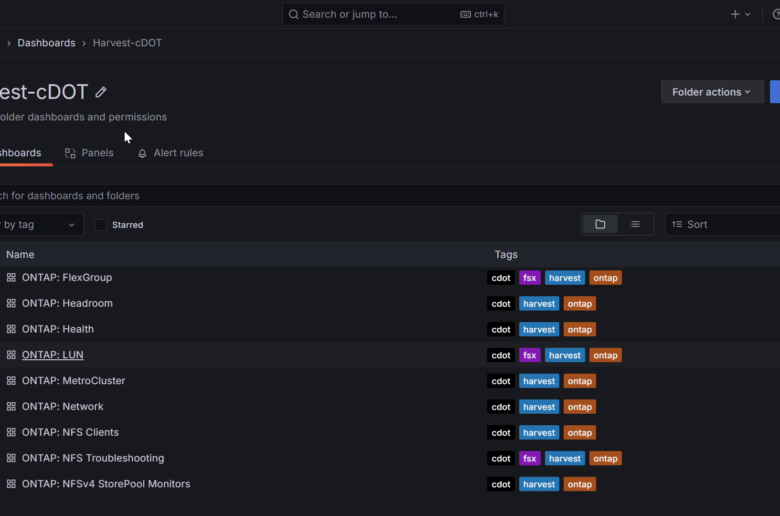
Task: Click the dashboard icon for ONTAP: FlexGroup
Action: pyautogui.click(x=11, y=278)
